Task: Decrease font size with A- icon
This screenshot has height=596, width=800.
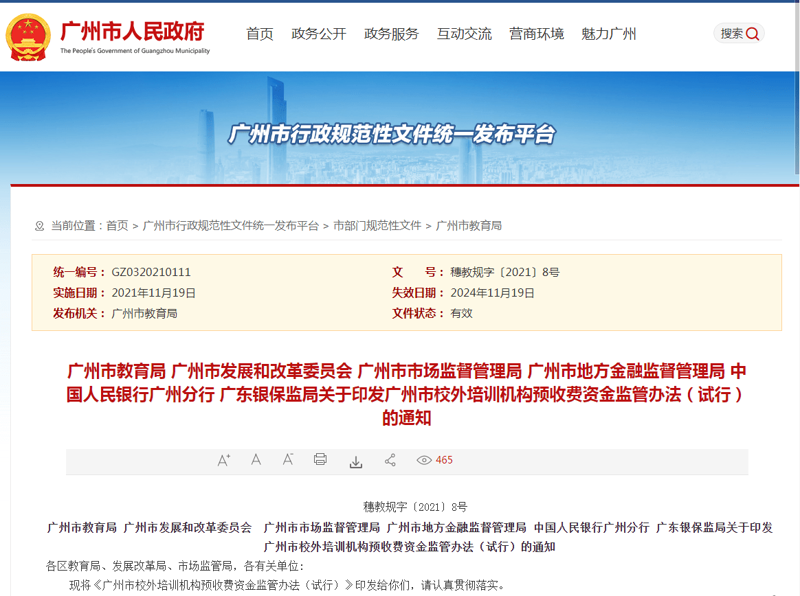Action: [288, 460]
